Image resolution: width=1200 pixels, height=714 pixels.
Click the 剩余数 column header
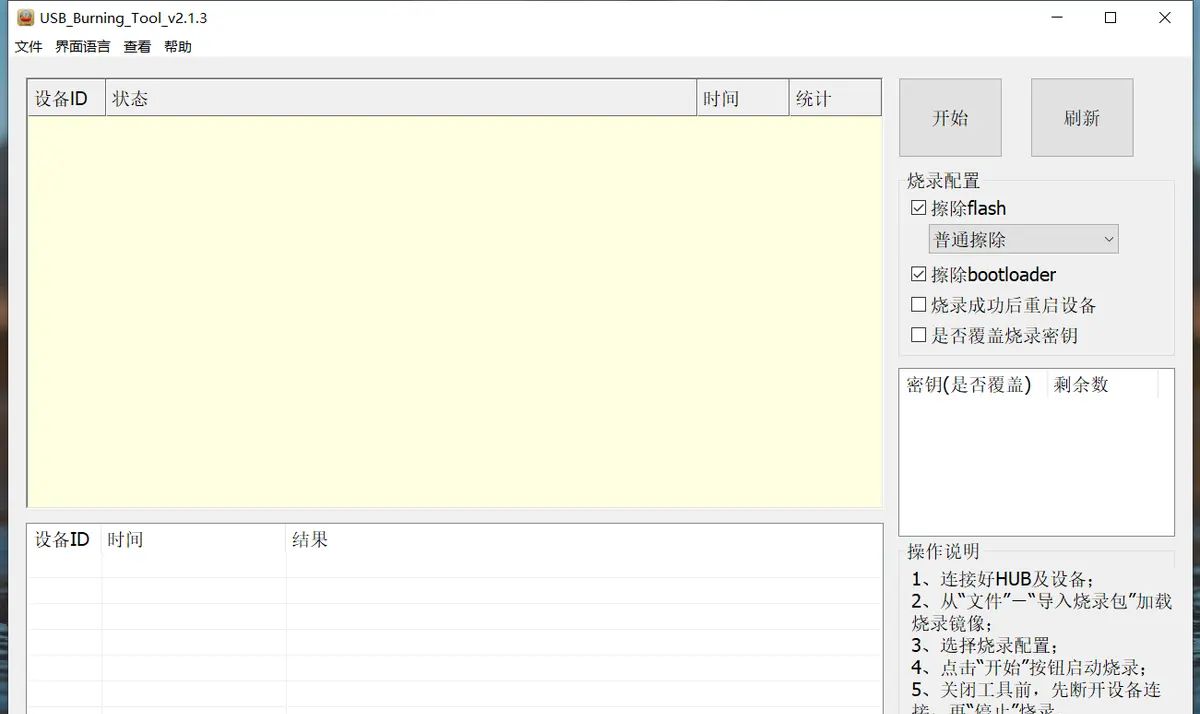coord(1102,385)
